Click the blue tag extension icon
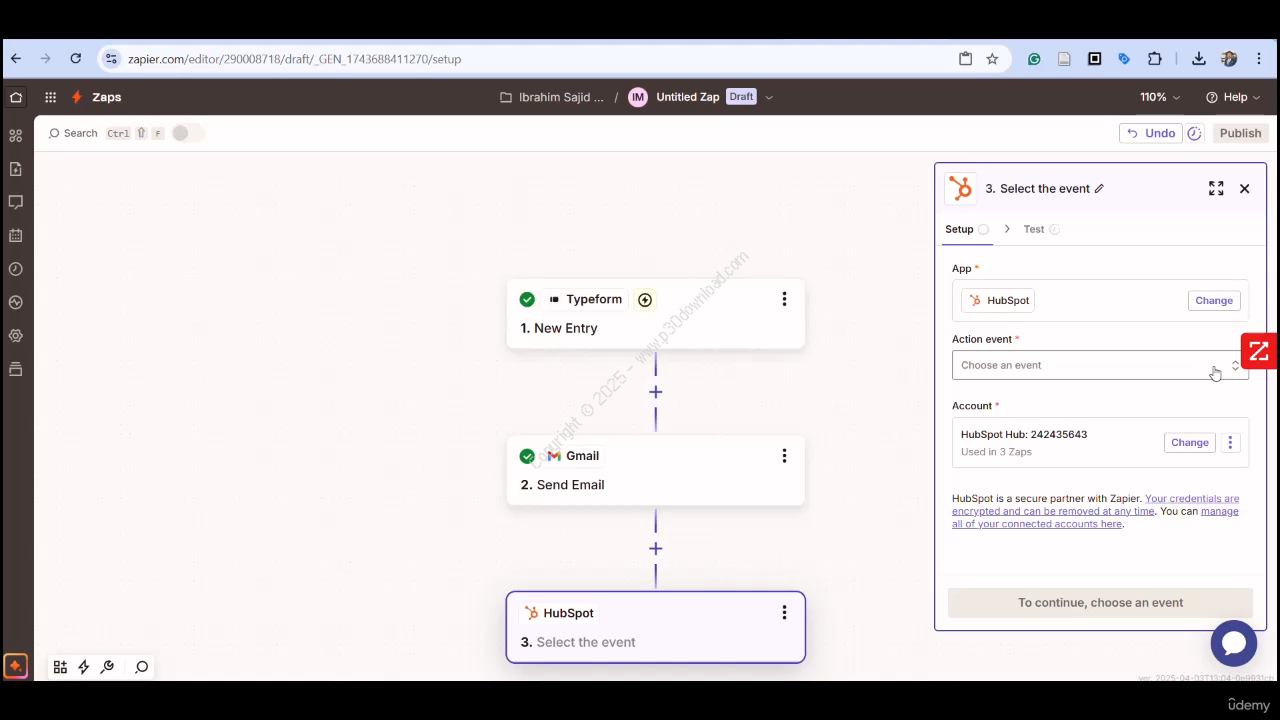1280x720 pixels. (1124, 59)
